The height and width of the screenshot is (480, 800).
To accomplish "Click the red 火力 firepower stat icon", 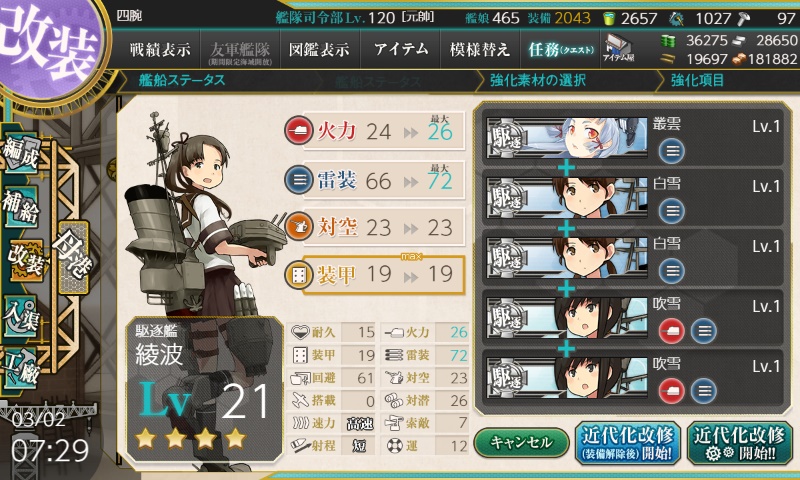I will (x=298, y=131).
